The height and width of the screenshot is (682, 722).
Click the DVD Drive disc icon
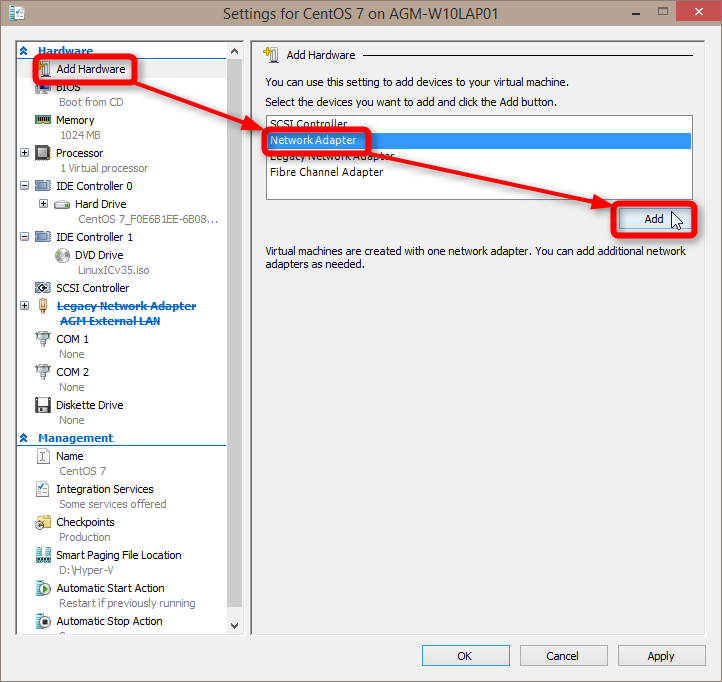click(x=62, y=255)
